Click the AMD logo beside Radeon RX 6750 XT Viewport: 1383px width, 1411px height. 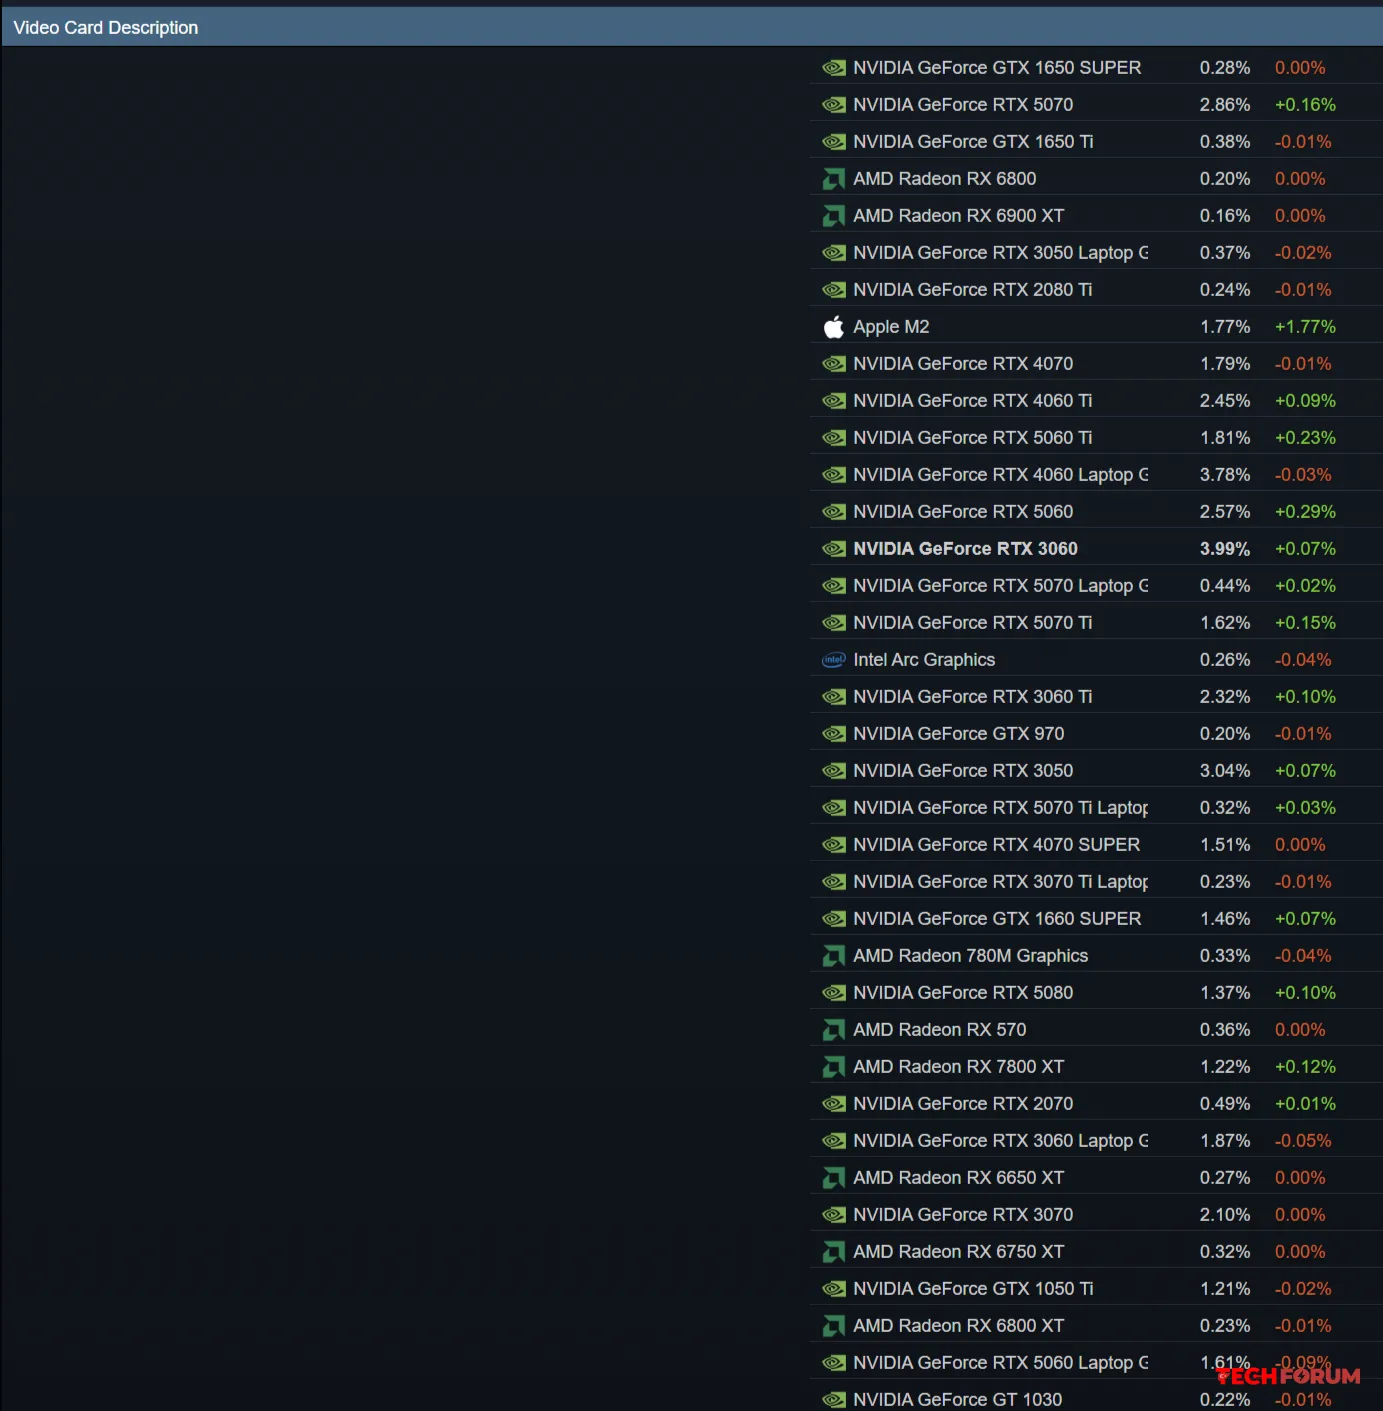[x=833, y=1252]
